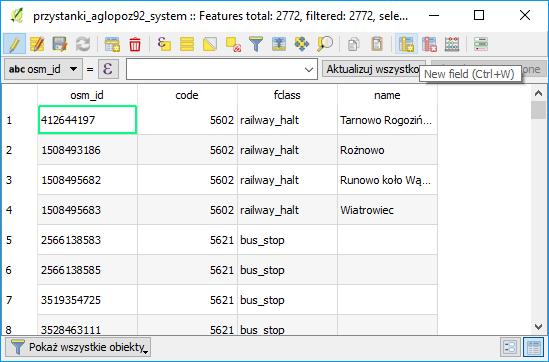Click vertical scrollbar thumb
549x362 pixels.
538,110
